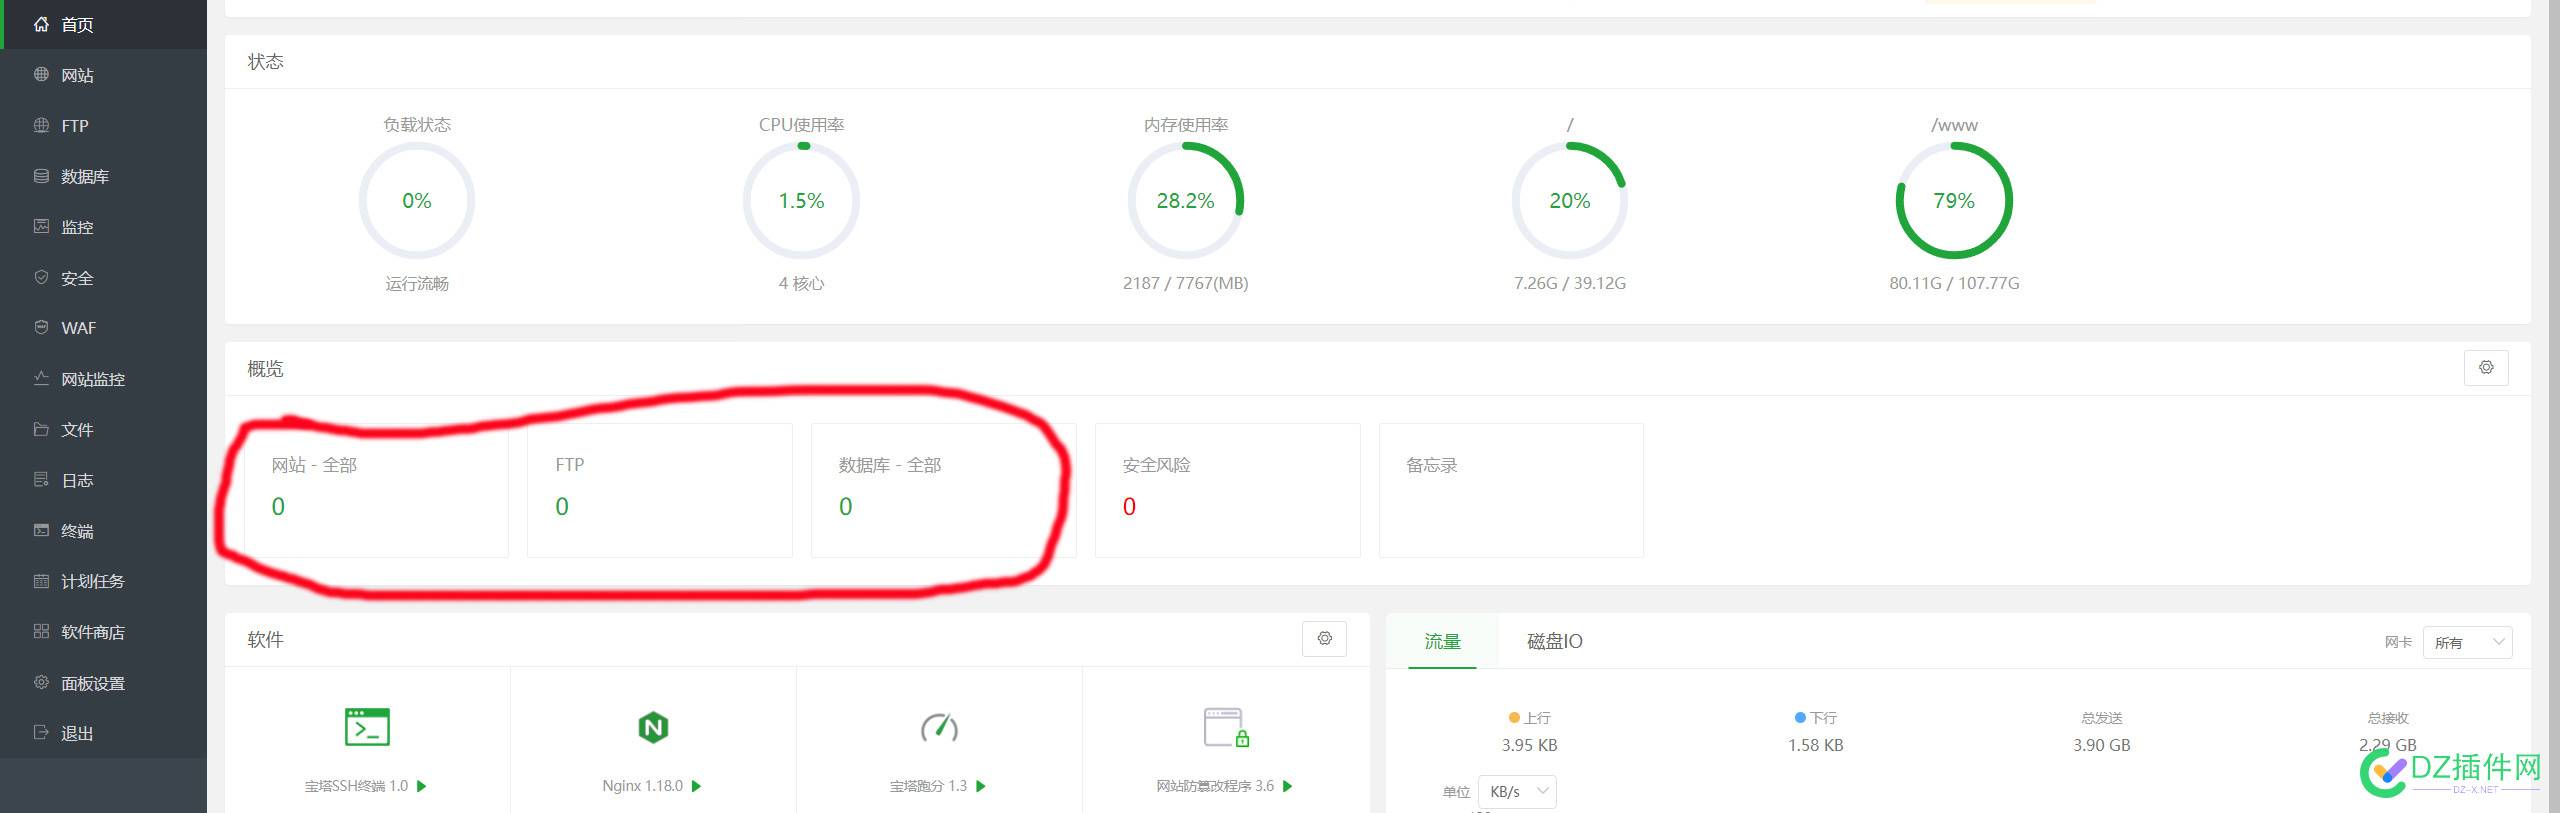The height and width of the screenshot is (813, 2560).
Task: Click the exit icon beside 退出
Action: coord(41,732)
